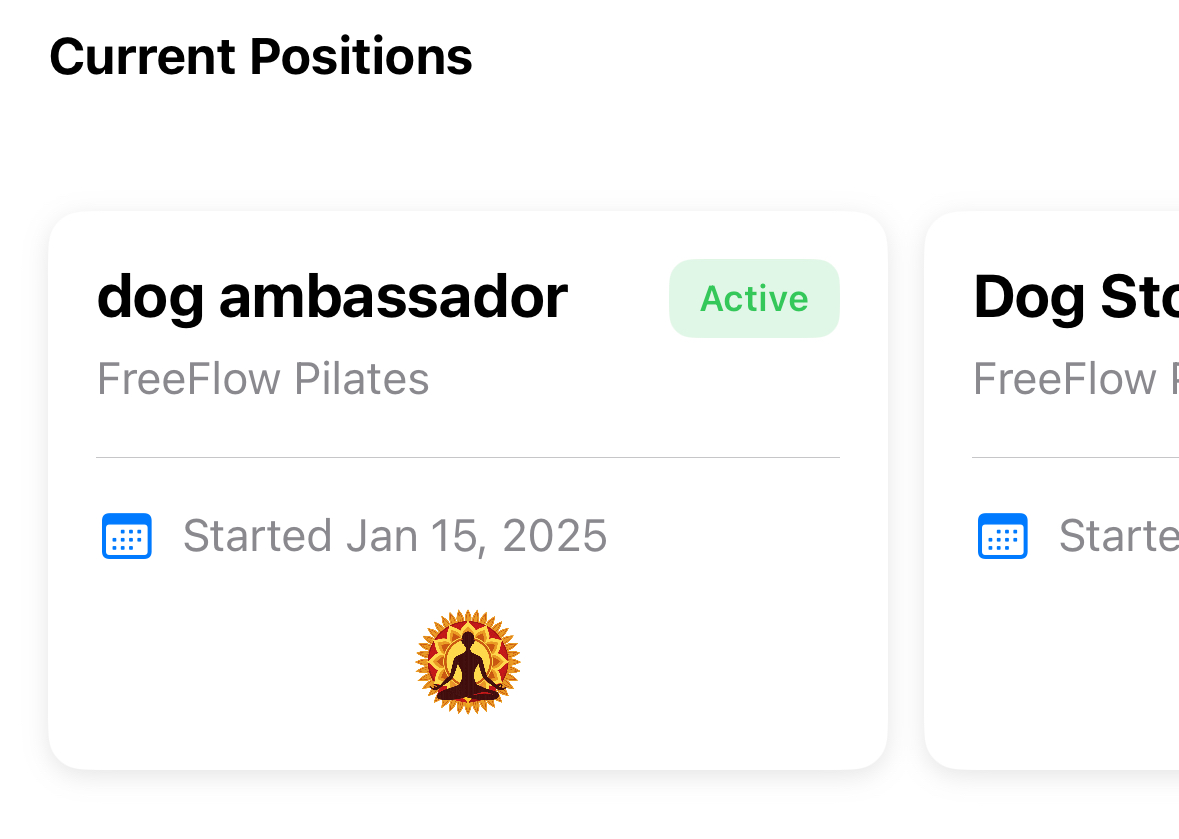This screenshot has height=839, width=1179.
Task: Click the divider line in dog ambassador card
Action: pos(468,457)
